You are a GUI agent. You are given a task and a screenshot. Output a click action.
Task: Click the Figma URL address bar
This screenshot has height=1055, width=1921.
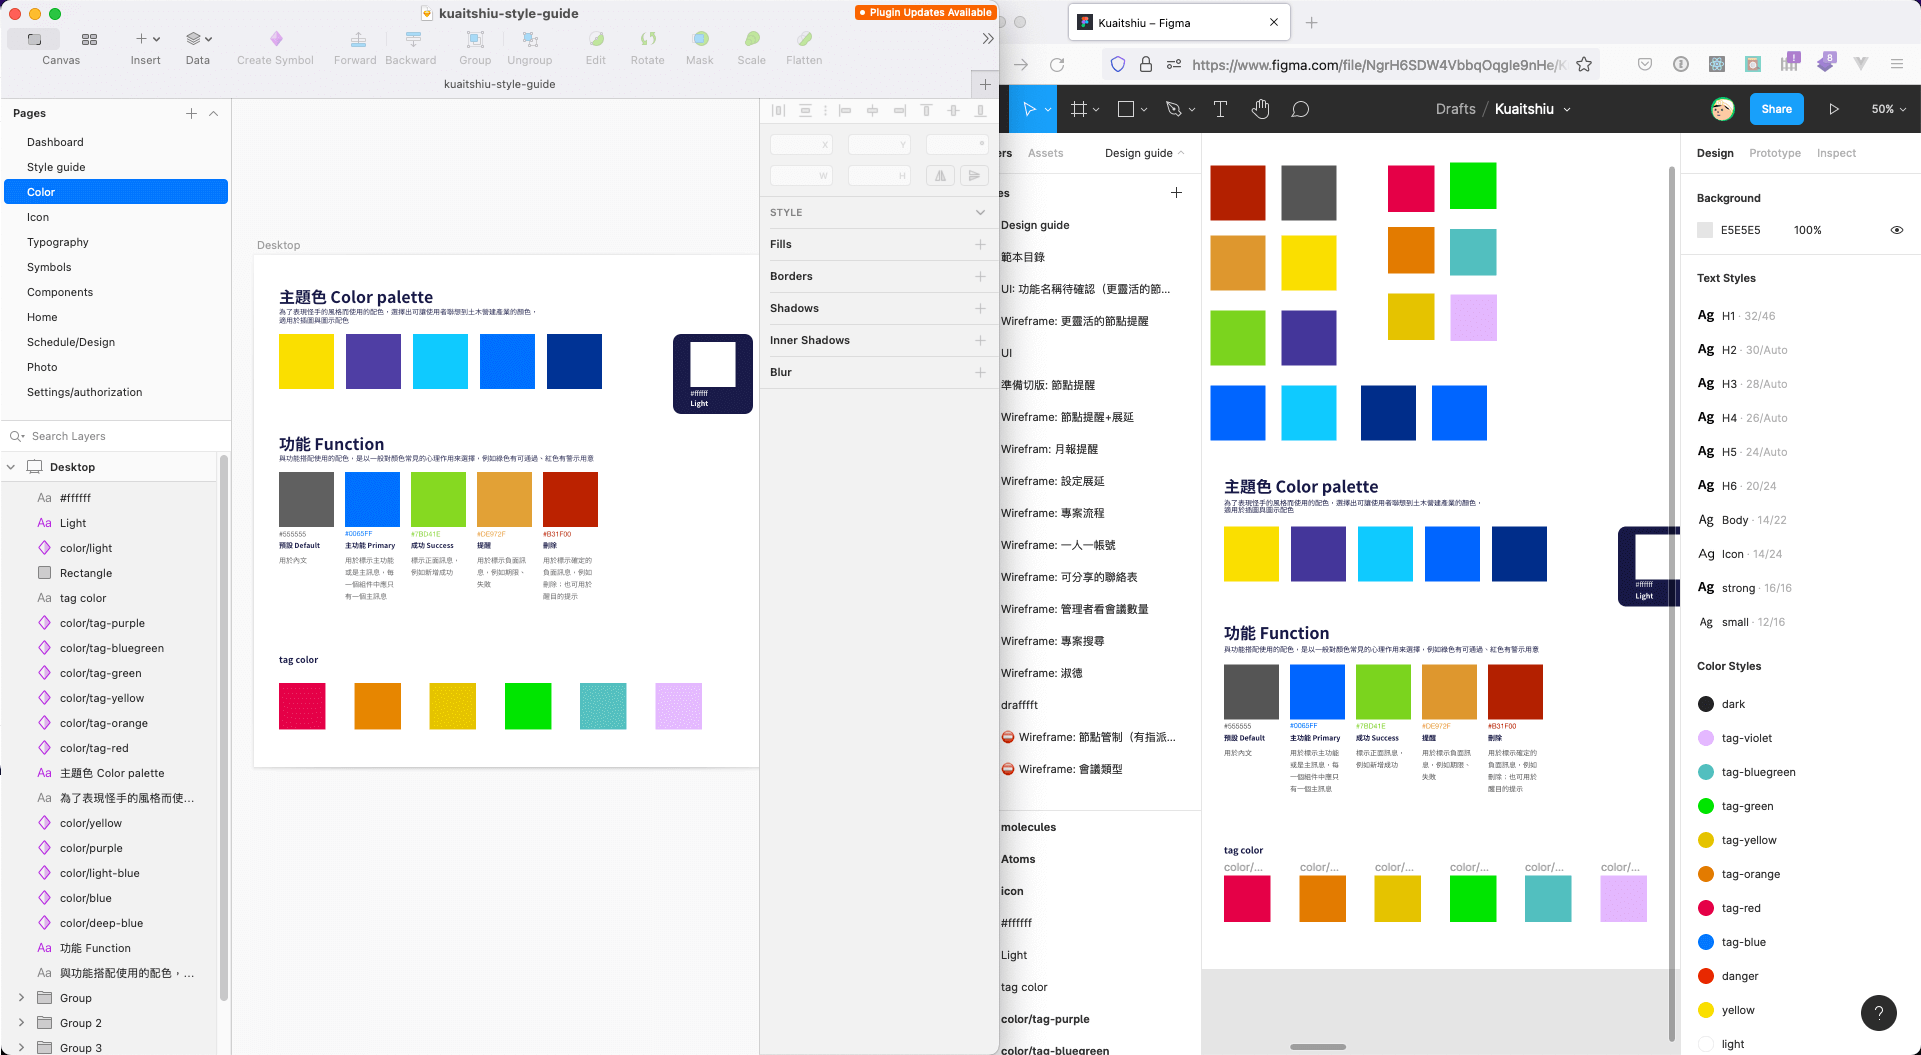1378,65
